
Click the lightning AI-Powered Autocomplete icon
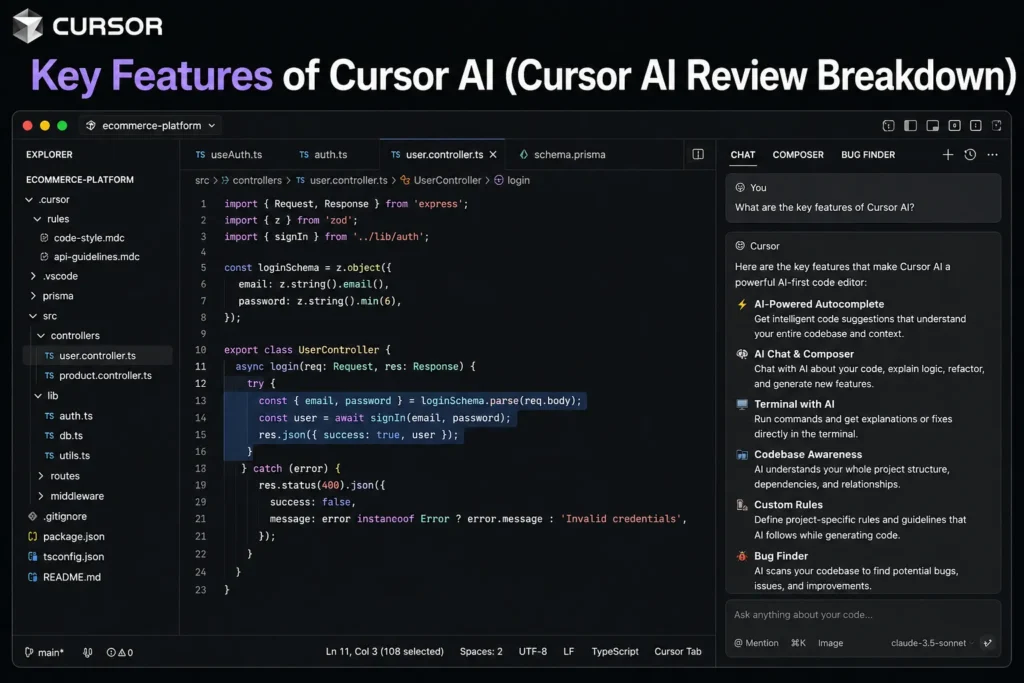click(742, 304)
